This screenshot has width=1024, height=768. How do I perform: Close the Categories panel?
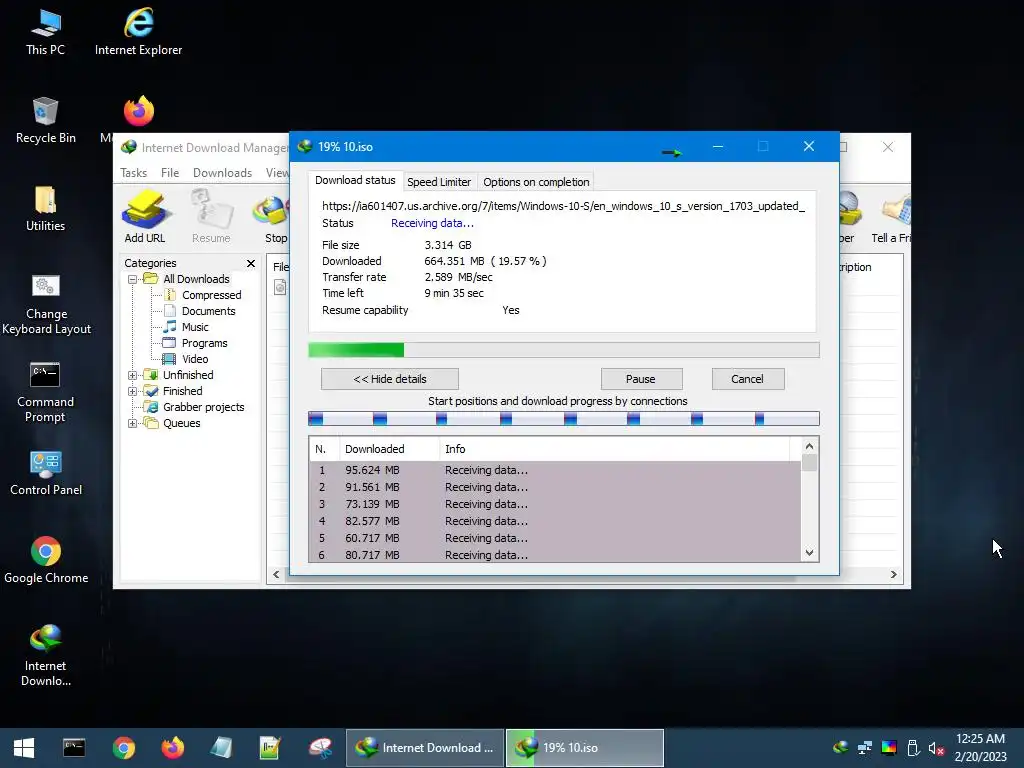[251, 263]
